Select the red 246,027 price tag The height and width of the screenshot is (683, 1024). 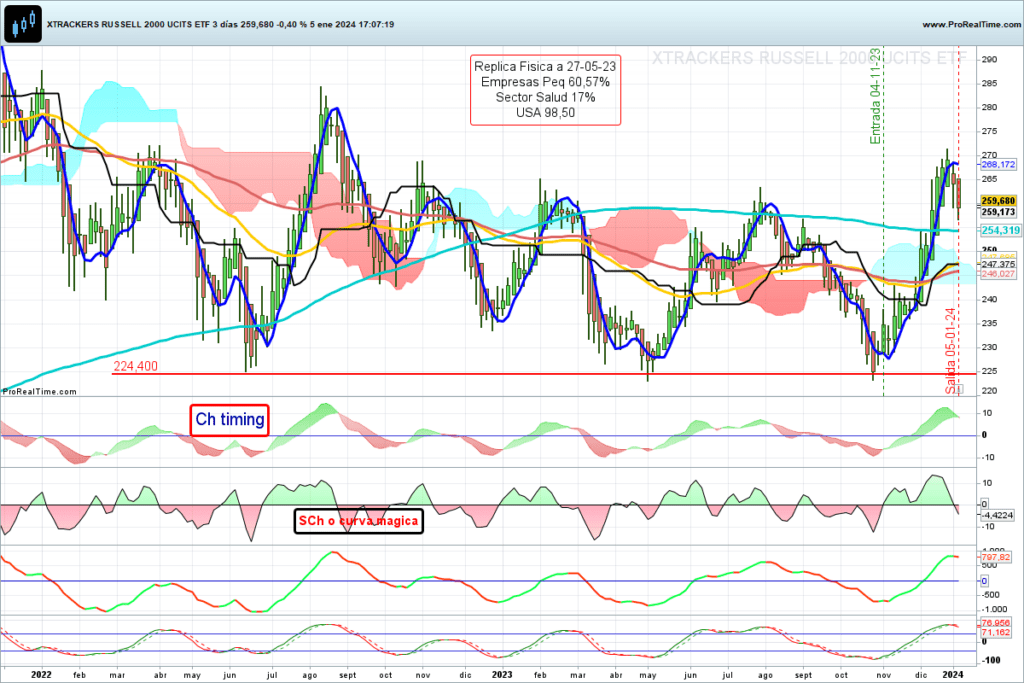point(998,274)
